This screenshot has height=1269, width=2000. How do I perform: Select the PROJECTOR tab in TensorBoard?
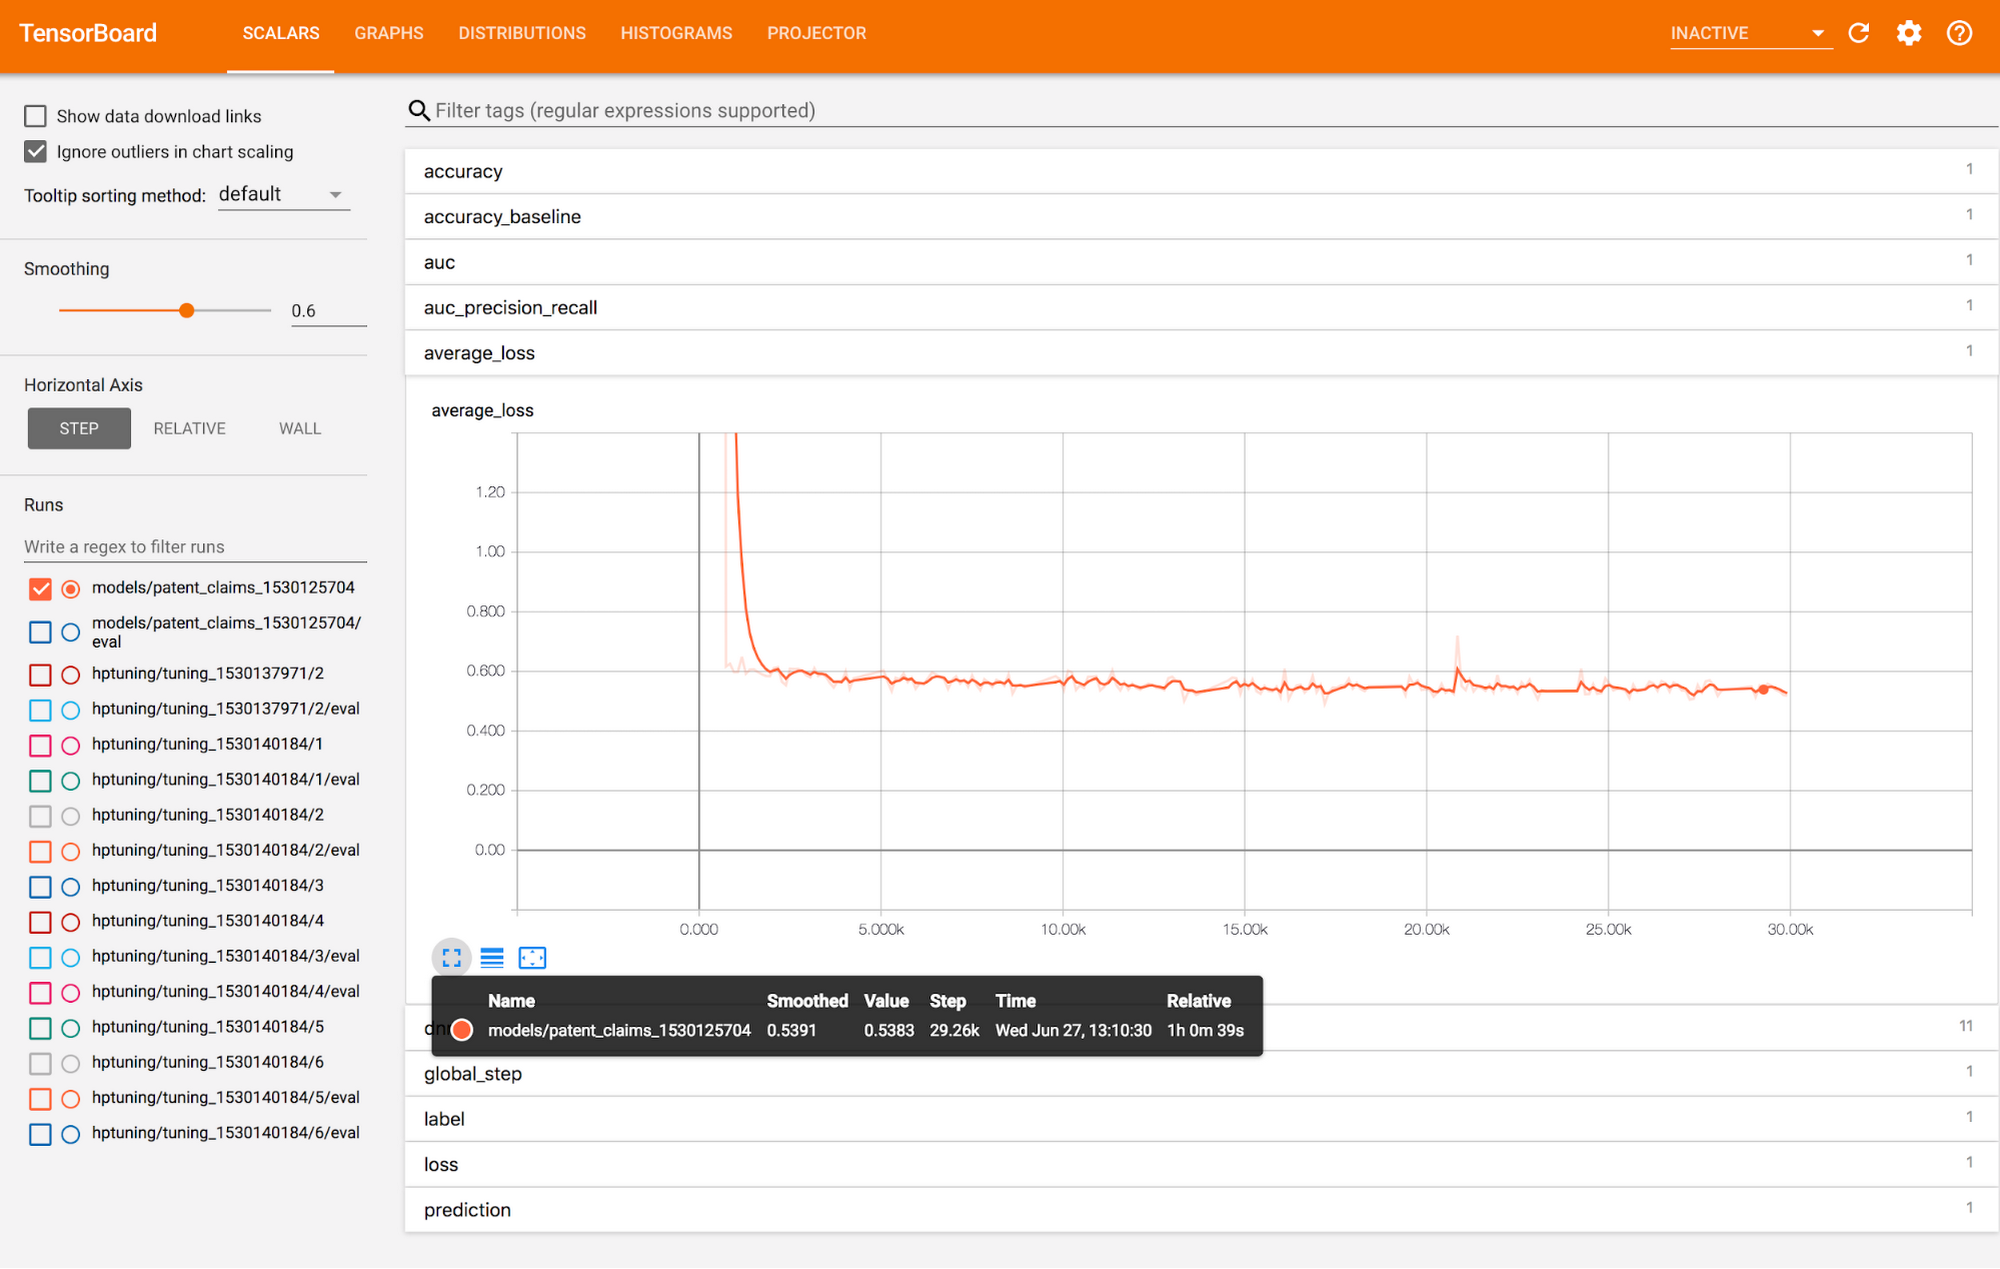coord(819,31)
